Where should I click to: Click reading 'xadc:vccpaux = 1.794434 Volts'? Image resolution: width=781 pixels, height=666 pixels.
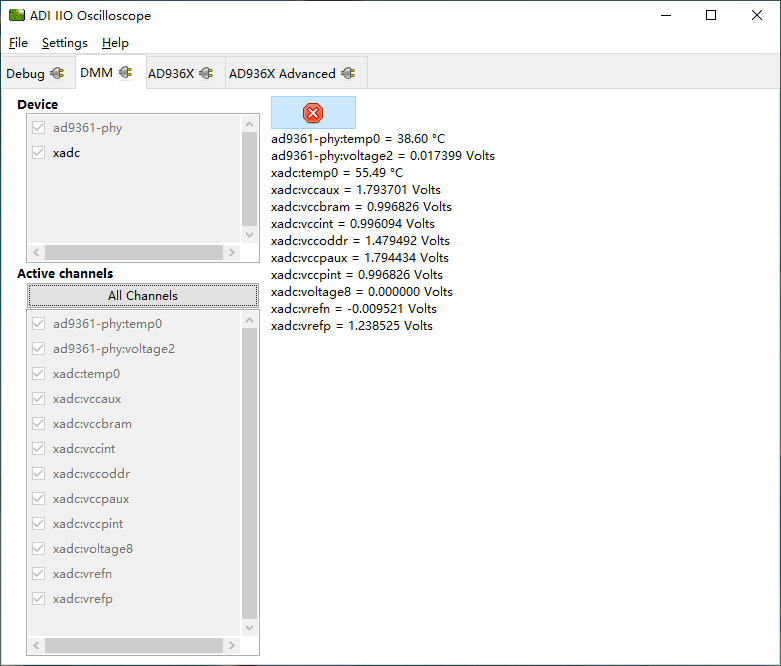[360, 258]
